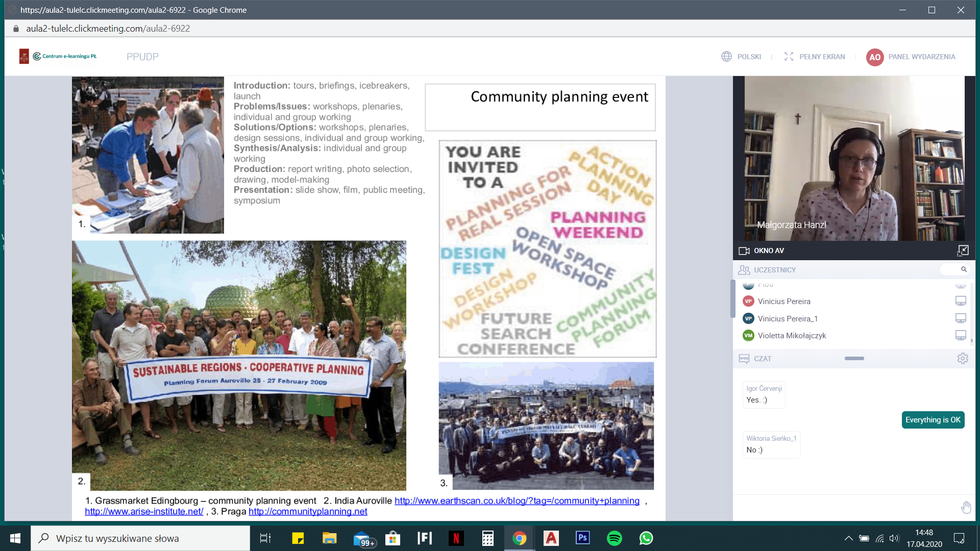The width and height of the screenshot is (980, 551).
Task: Switch to Google Chrome on the taskbar
Action: click(x=519, y=539)
